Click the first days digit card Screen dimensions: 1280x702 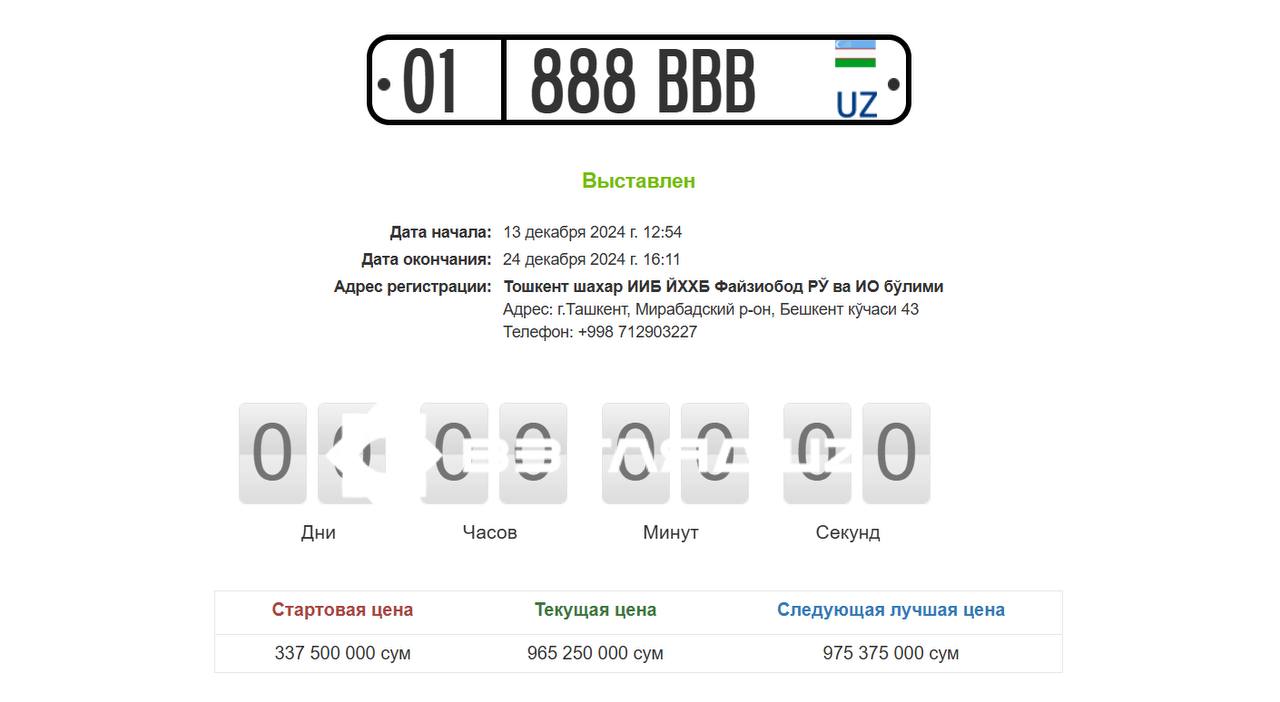click(272, 453)
